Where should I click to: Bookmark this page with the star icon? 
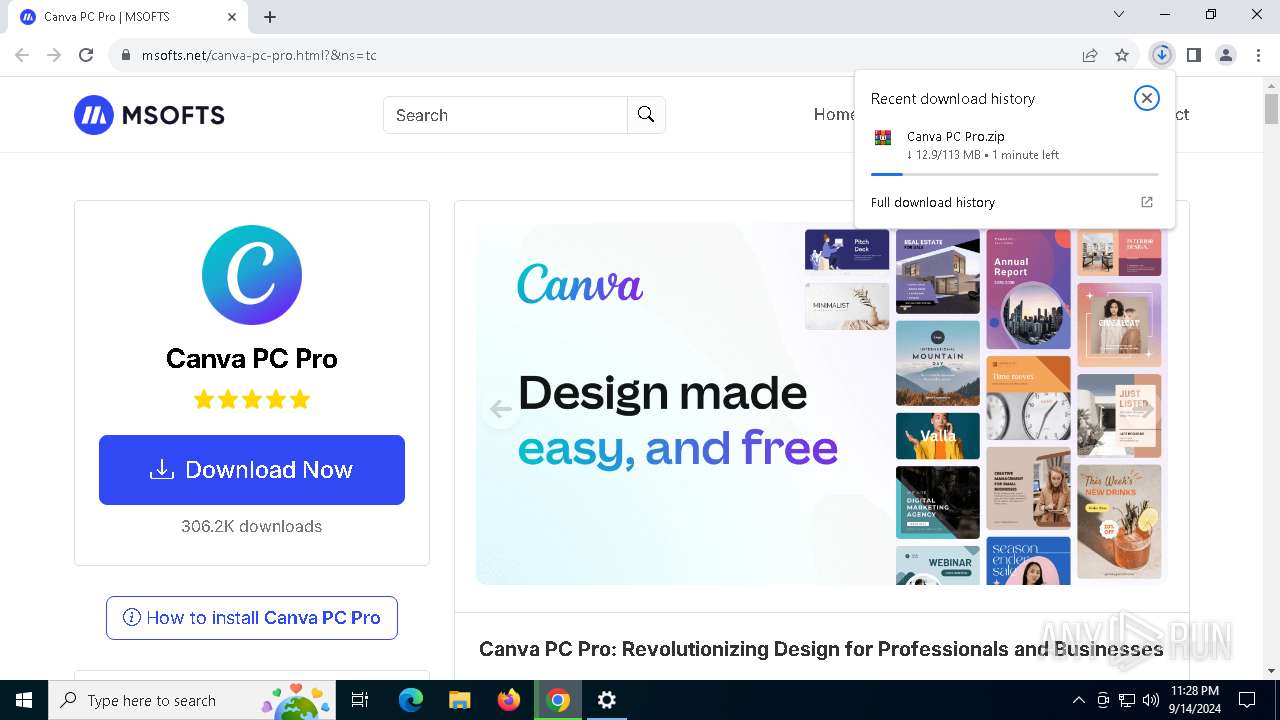[1122, 55]
